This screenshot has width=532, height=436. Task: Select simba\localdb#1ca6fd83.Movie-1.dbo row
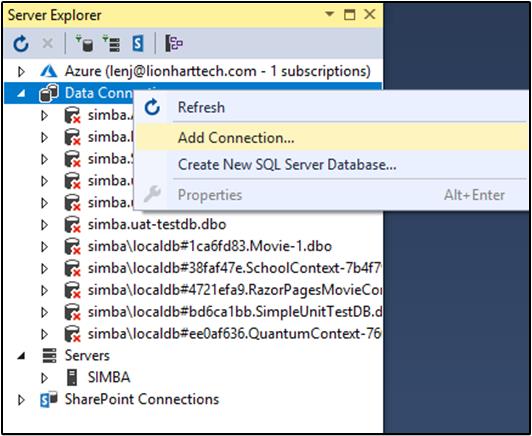210,246
